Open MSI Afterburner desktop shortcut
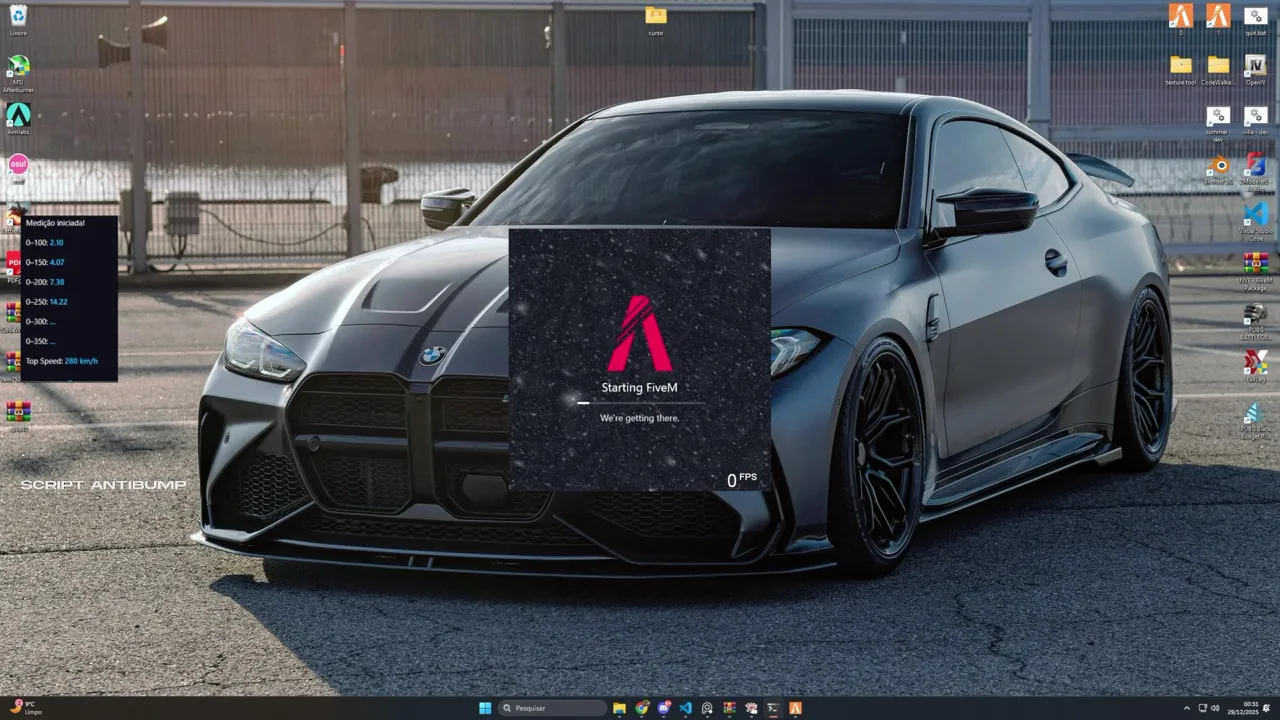This screenshot has height=720, width=1280. coord(18,71)
